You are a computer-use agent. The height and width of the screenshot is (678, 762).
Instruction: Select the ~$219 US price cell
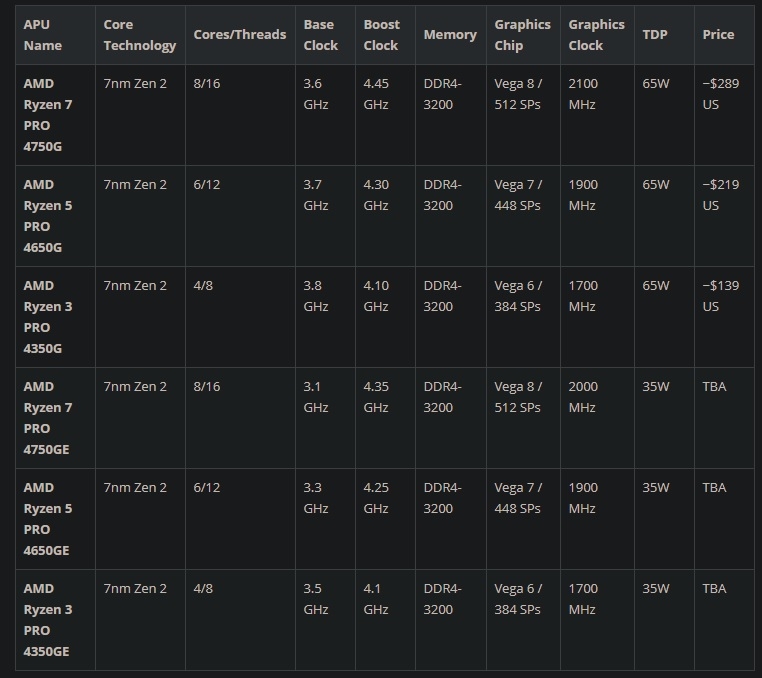(721, 195)
